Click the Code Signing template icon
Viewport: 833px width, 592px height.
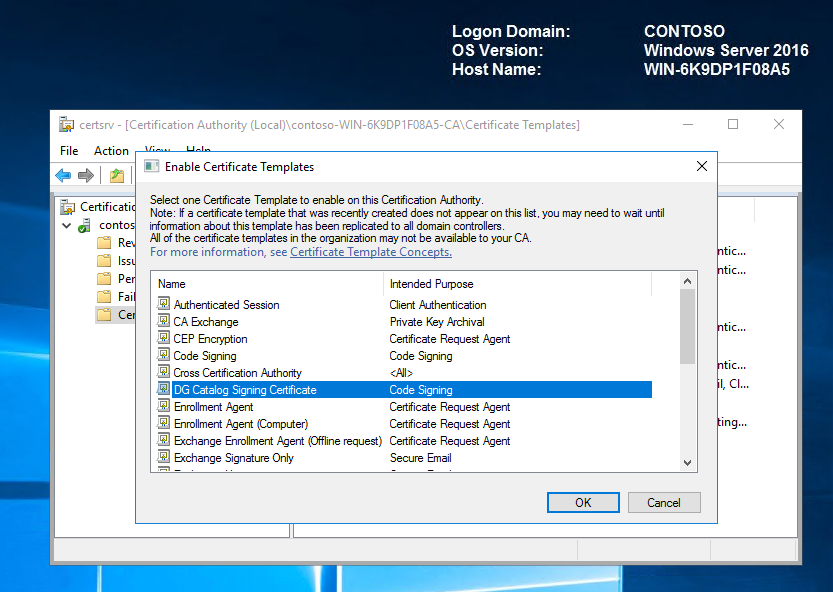click(x=164, y=355)
